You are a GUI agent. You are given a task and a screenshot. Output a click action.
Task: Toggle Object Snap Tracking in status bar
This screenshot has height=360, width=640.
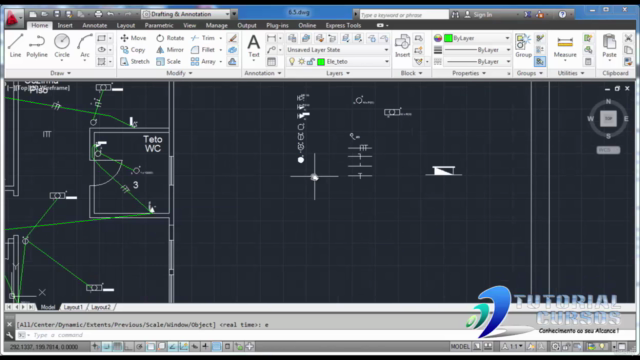point(173,347)
